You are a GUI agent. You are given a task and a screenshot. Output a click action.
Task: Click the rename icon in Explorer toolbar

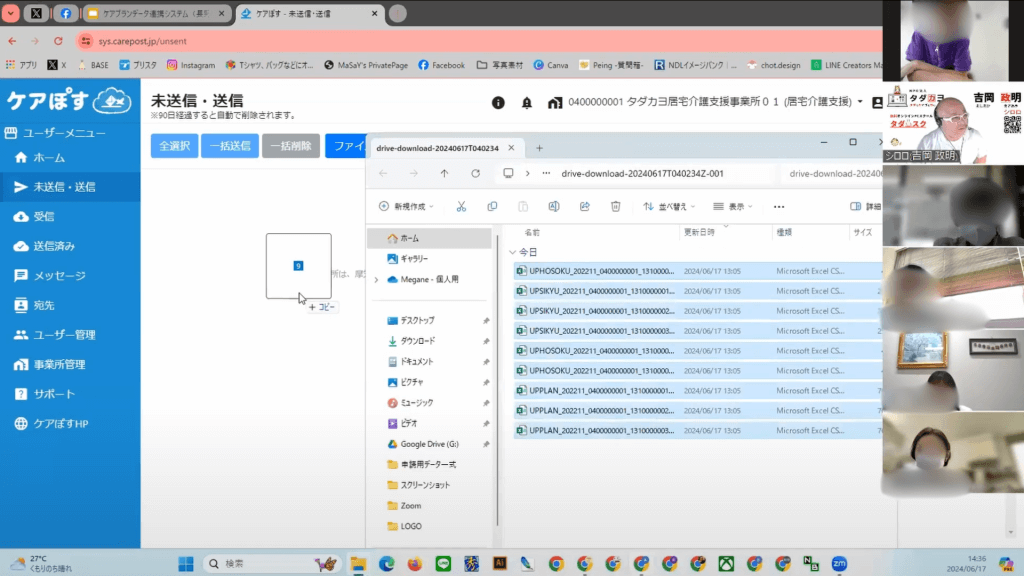coord(554,207)
